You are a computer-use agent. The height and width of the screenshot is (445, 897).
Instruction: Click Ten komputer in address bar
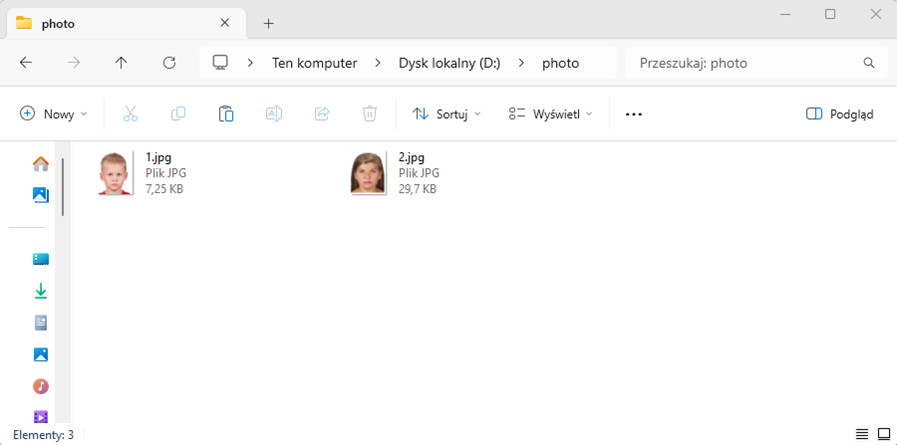pos(314,63)
